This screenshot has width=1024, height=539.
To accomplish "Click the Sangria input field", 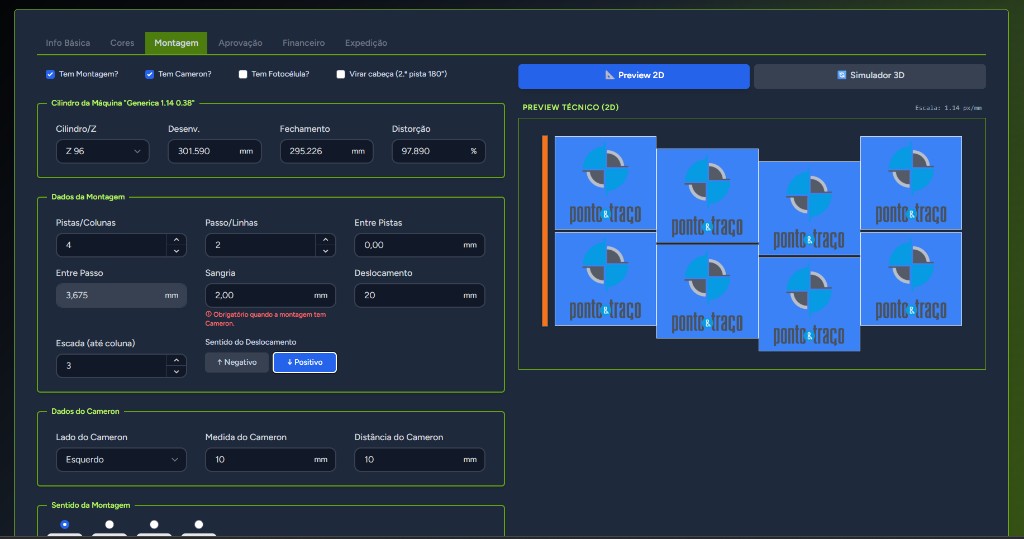I will (x=270, y=295).
